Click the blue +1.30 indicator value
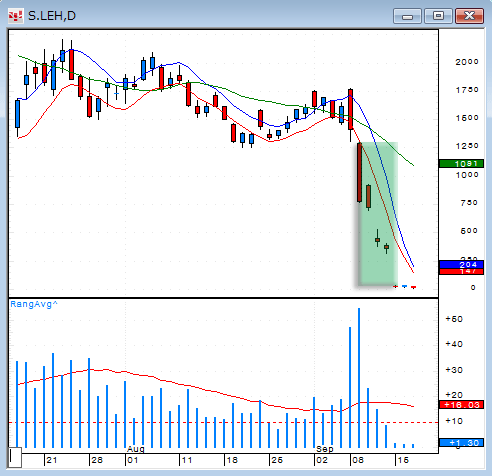The image size is (492, 476). [x=461, y=443]
